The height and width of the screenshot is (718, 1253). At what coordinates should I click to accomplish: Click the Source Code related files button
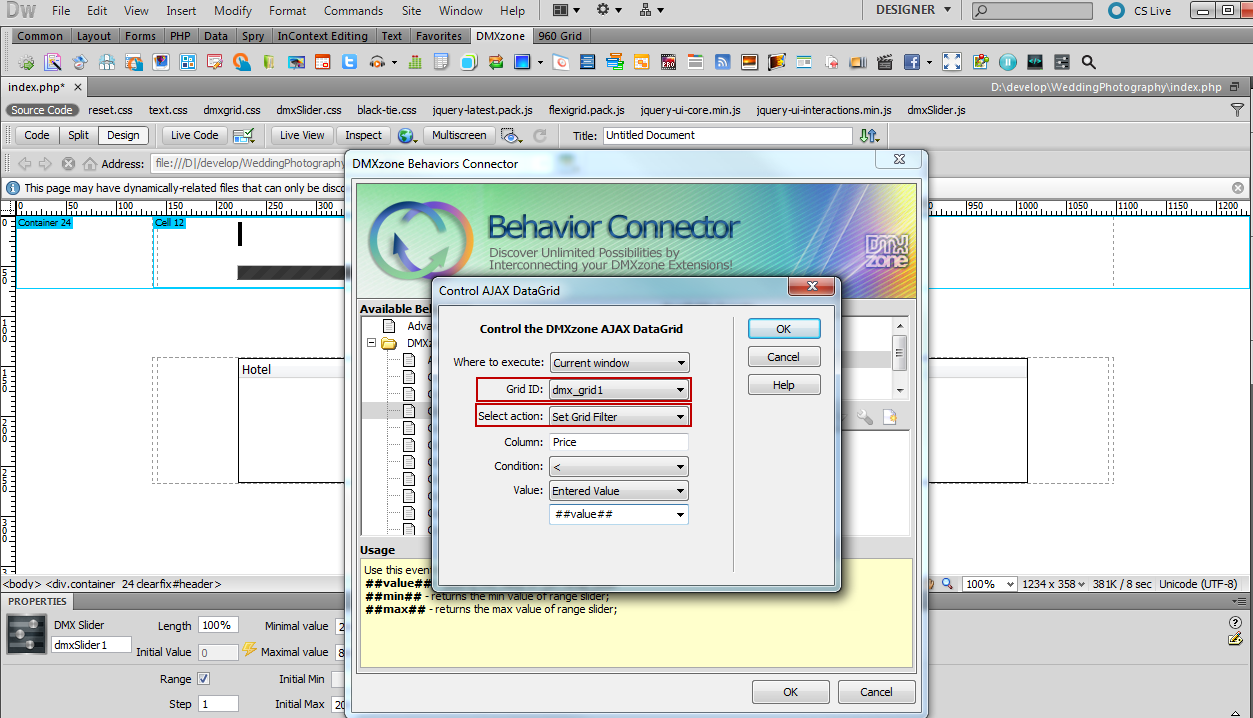point(42,110)
